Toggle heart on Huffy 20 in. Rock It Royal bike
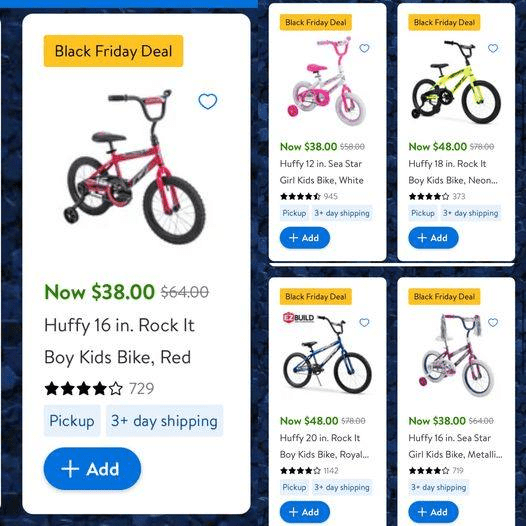This screenshot has height=526, width=526. coord(364,322)
